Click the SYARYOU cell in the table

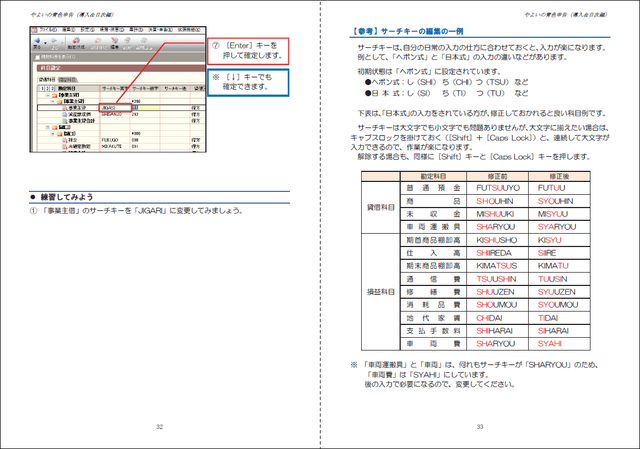[557, 227]
